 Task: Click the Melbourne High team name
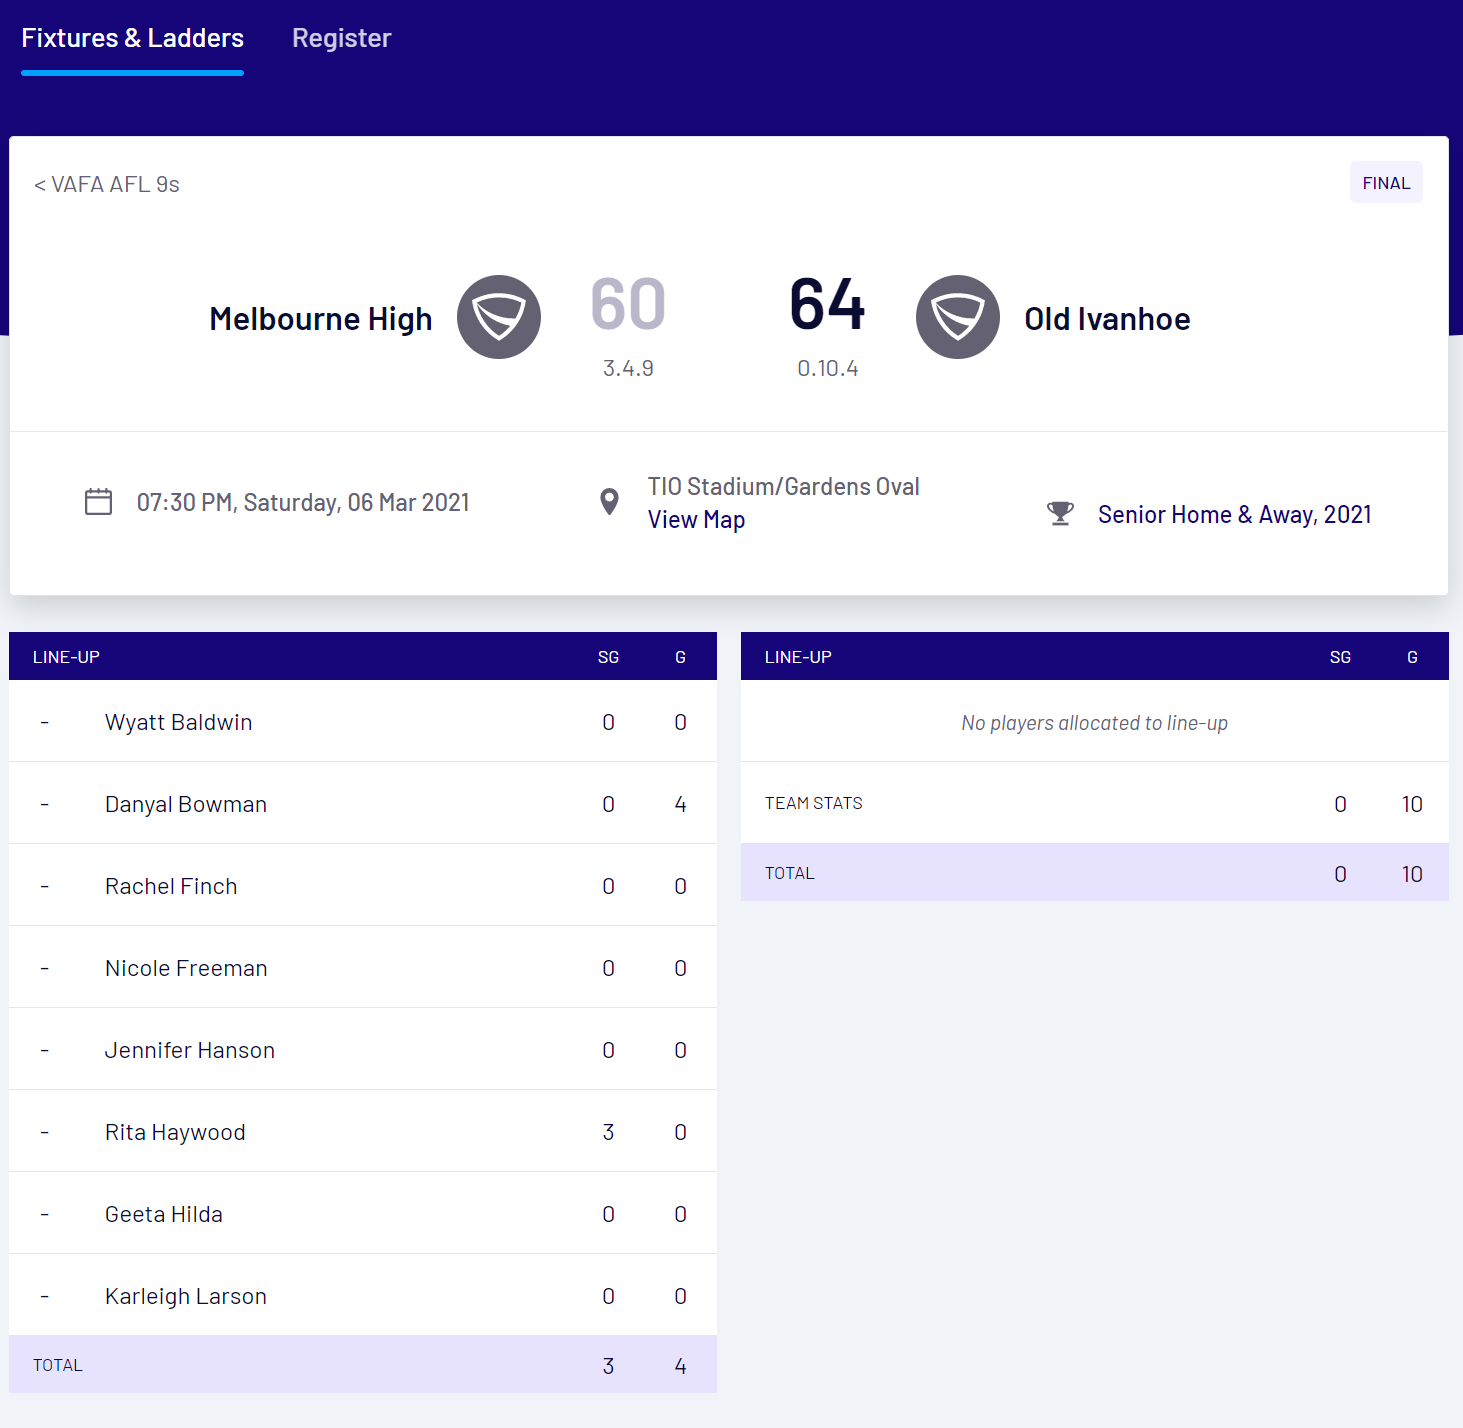tap(321, 319)
